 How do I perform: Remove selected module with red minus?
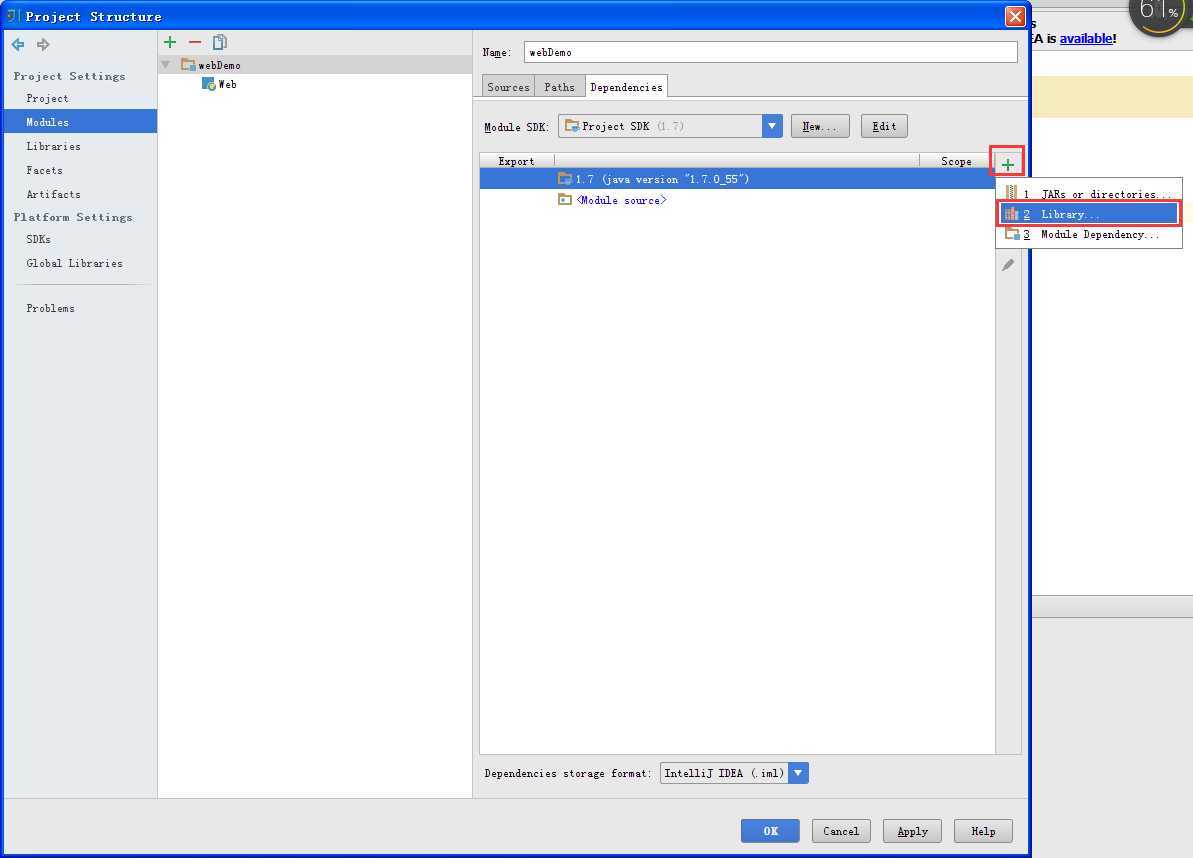pos(195,43)
